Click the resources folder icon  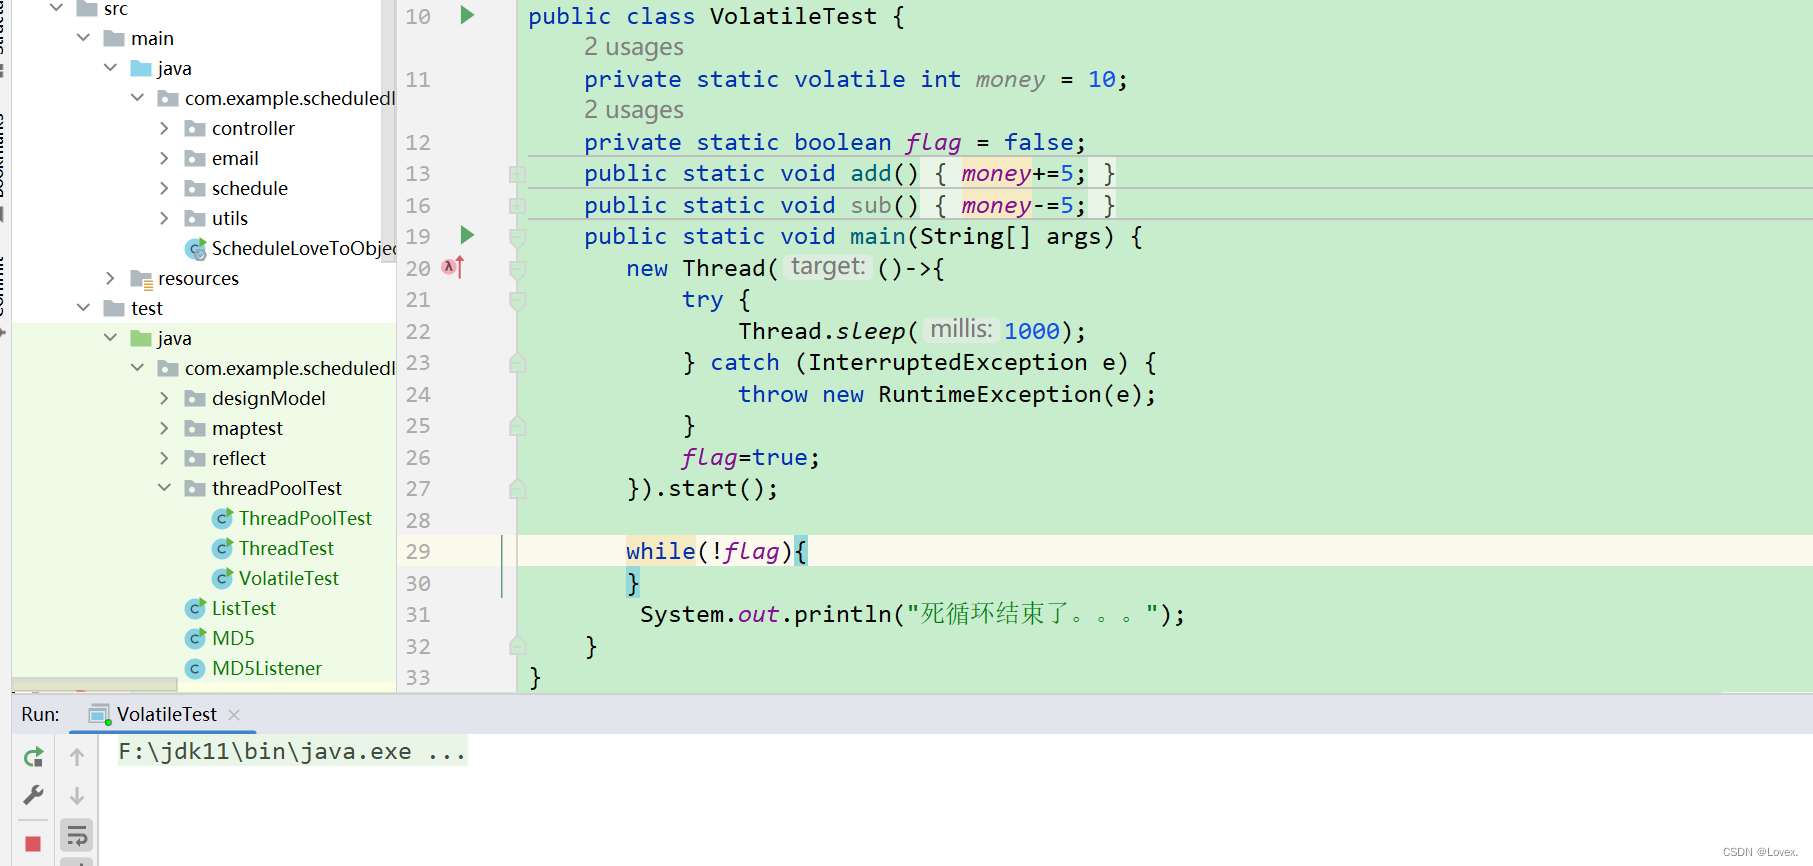coord(142,279)
